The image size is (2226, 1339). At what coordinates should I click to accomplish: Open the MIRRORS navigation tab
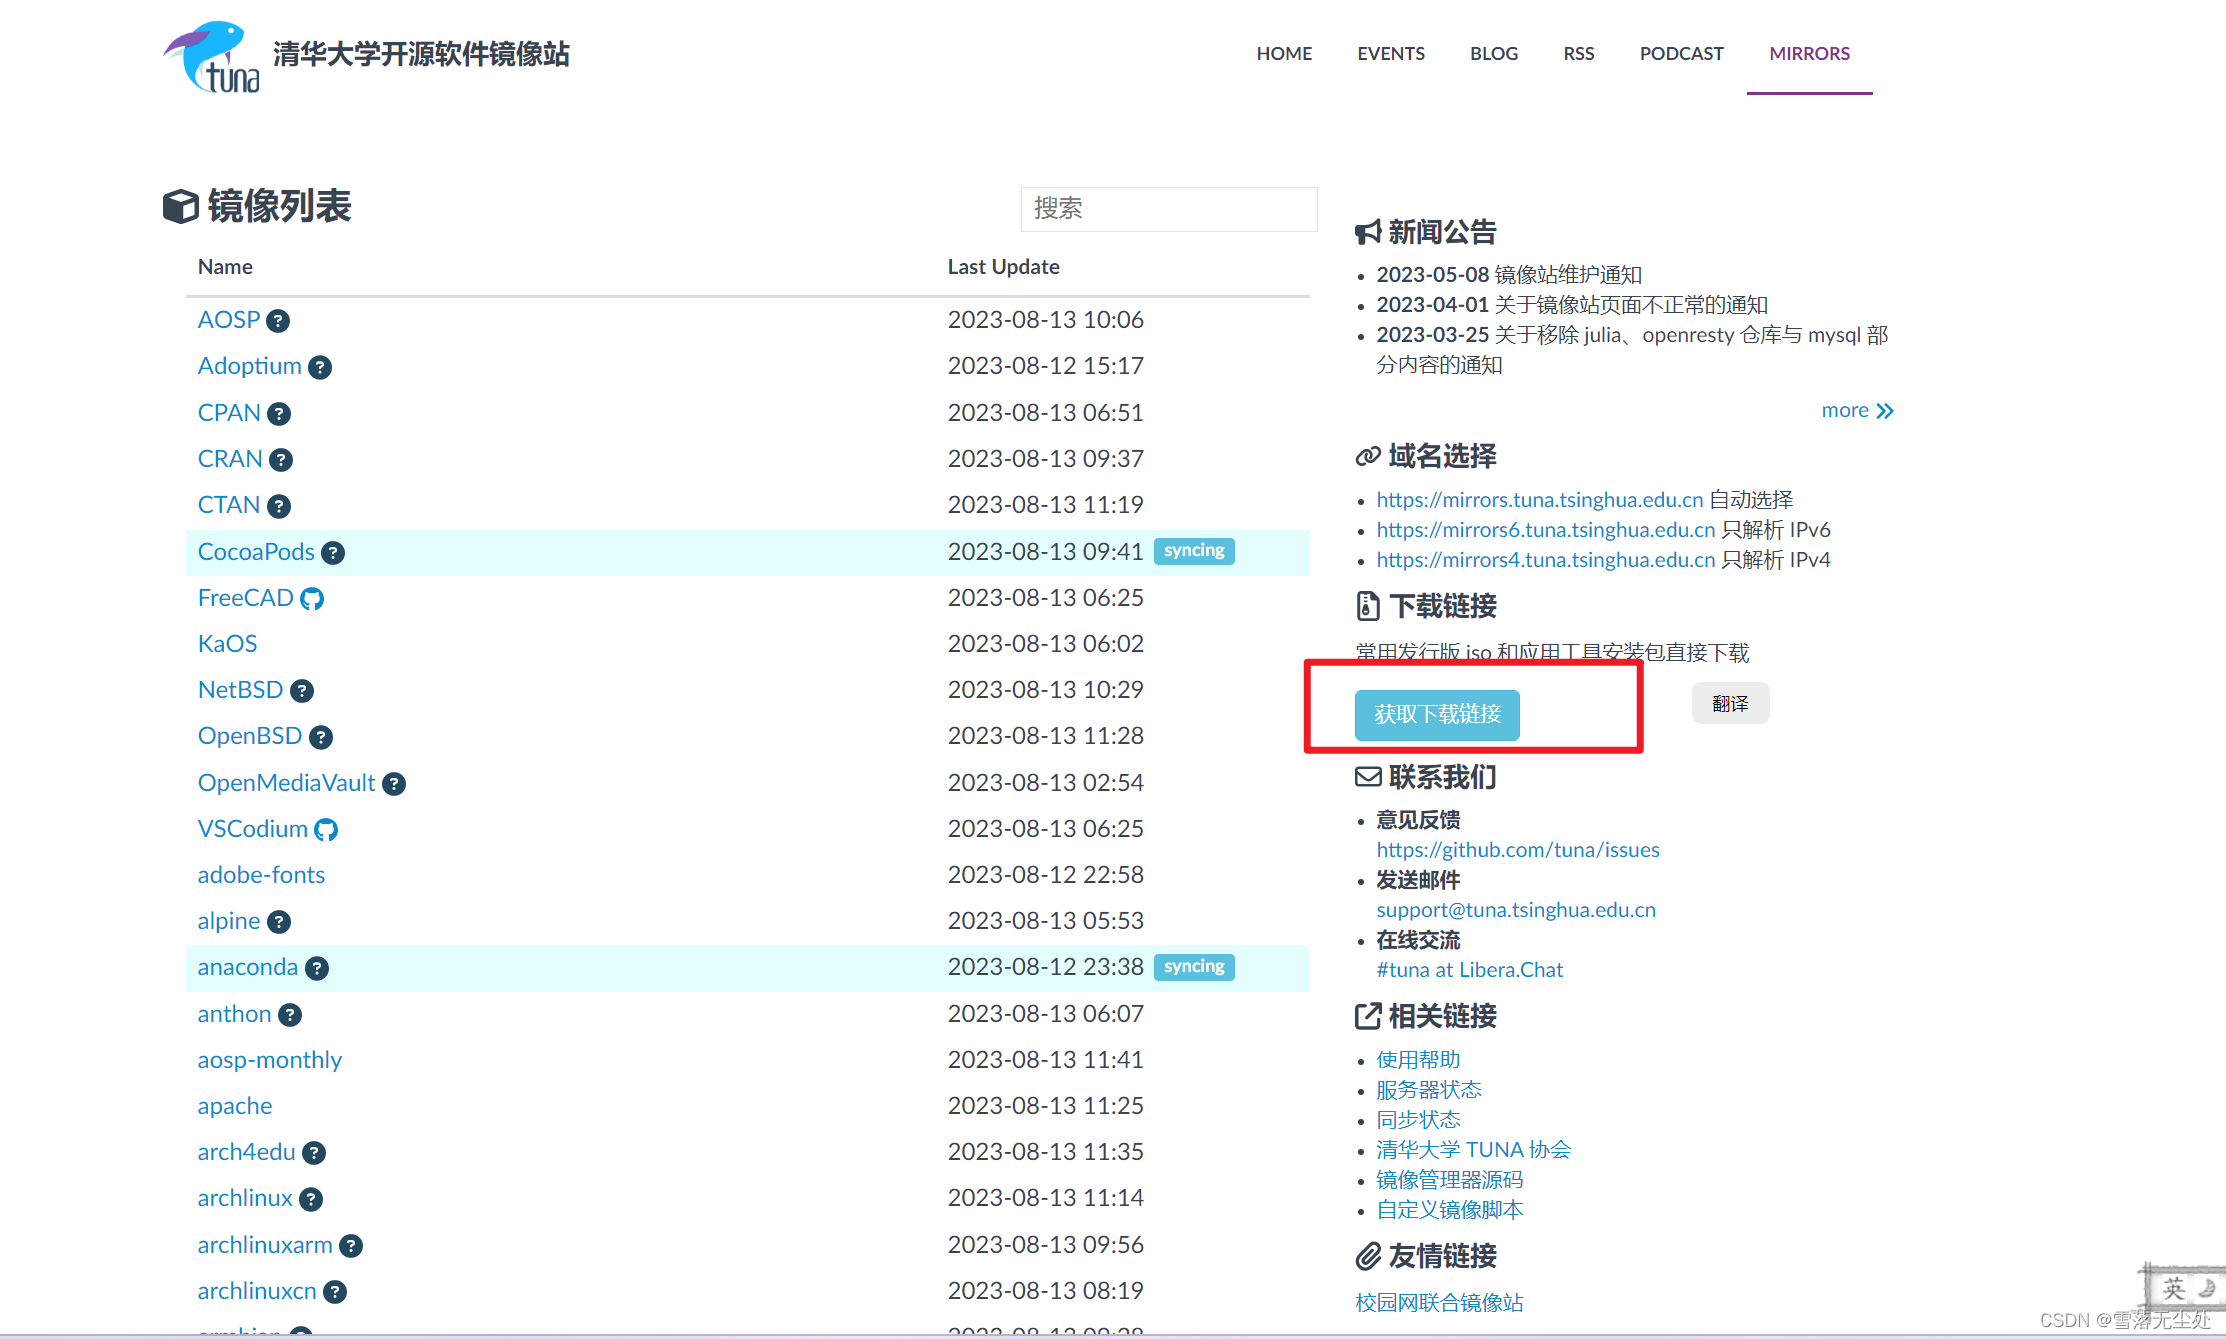1809,53
